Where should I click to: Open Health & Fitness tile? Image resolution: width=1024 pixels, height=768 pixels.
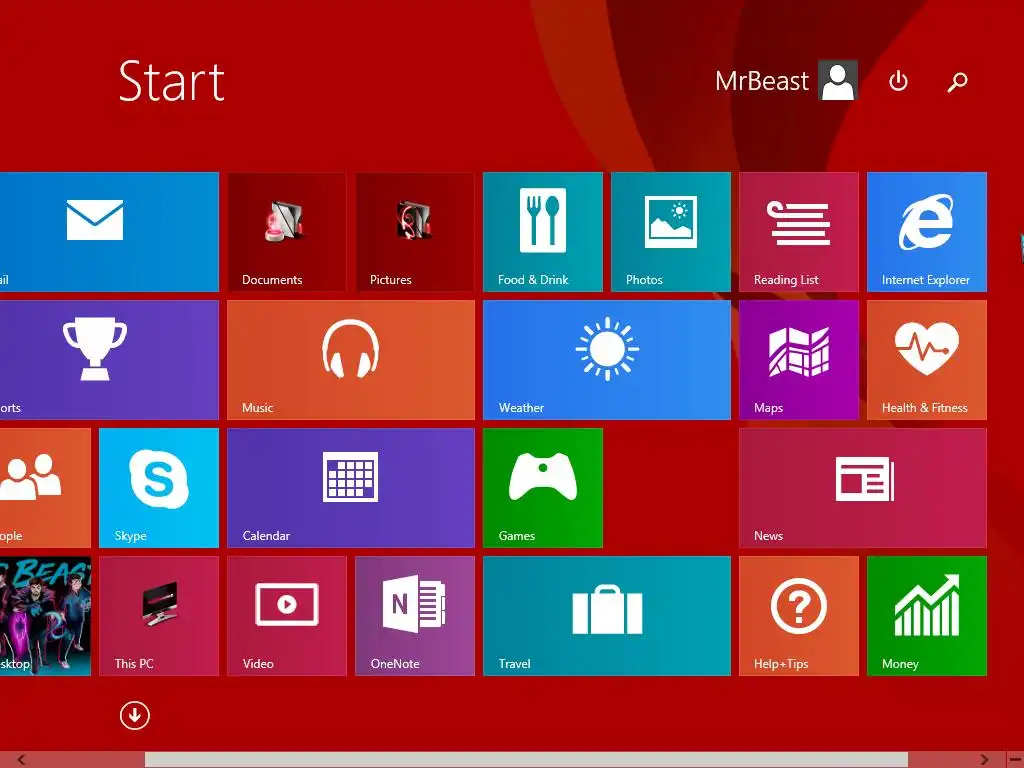[927, 360]
